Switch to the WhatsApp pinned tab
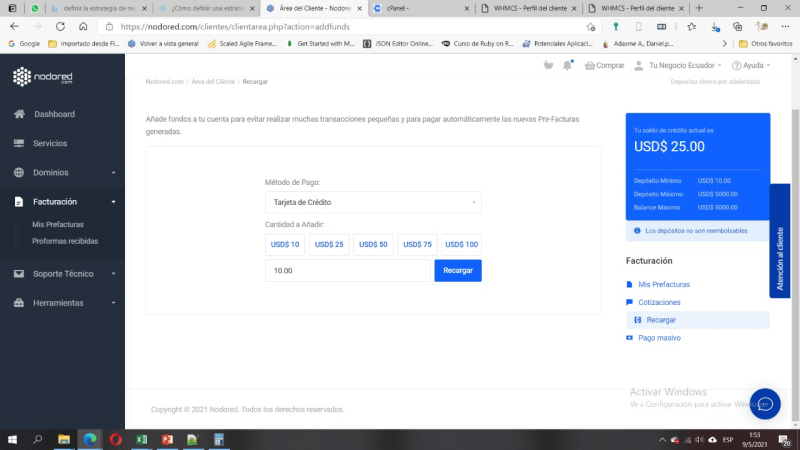This screenshot has width=800, height=450. 35,8
